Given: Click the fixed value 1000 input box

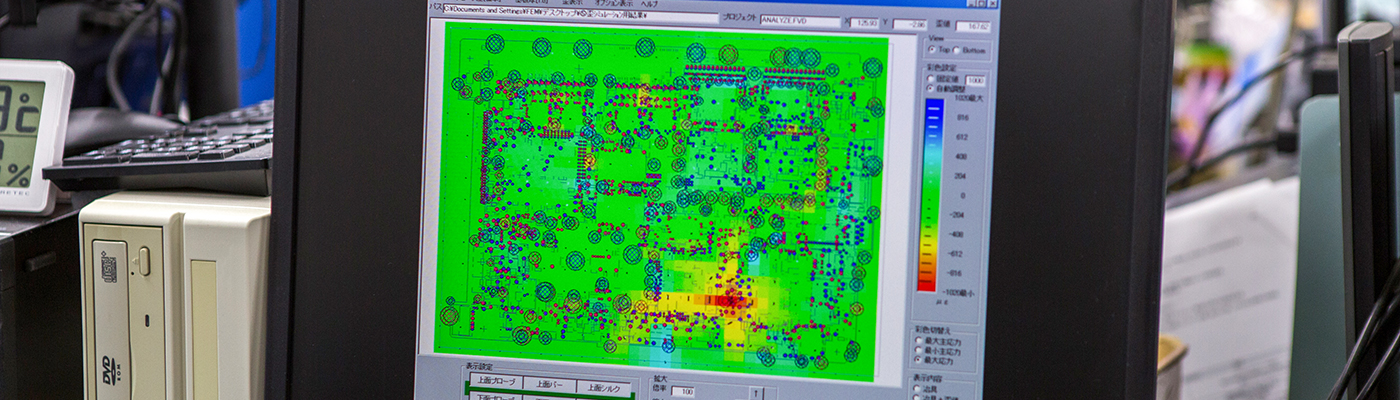Looking at the screenshot, I should point(975,80).
